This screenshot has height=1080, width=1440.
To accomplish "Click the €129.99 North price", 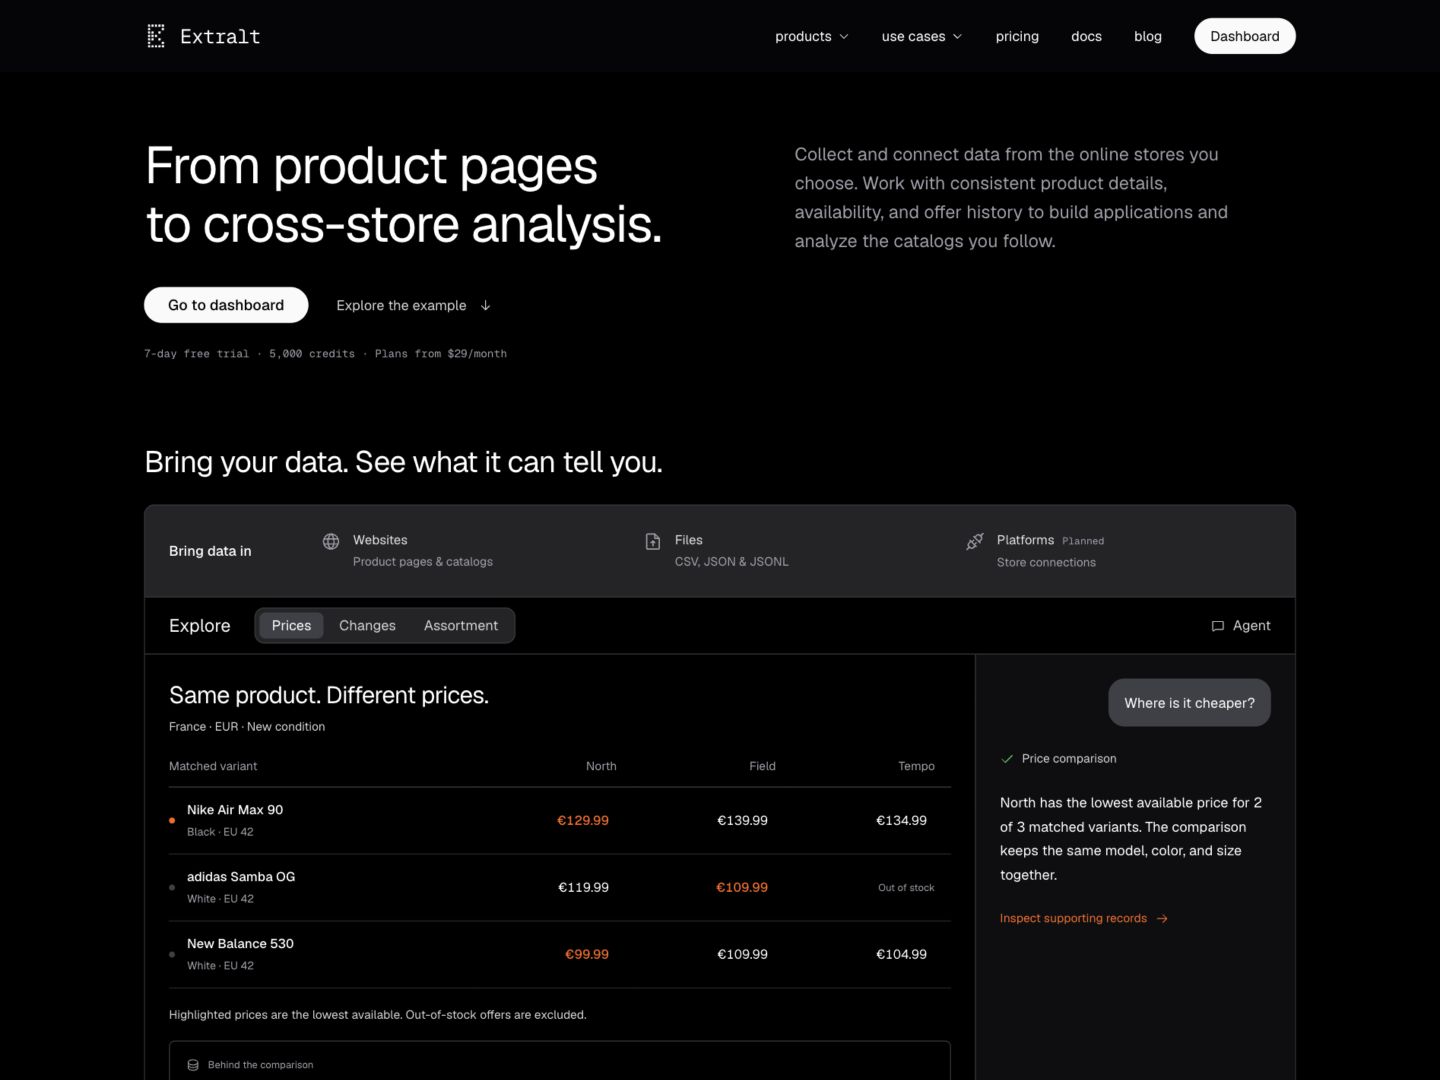I will point(583,821).
